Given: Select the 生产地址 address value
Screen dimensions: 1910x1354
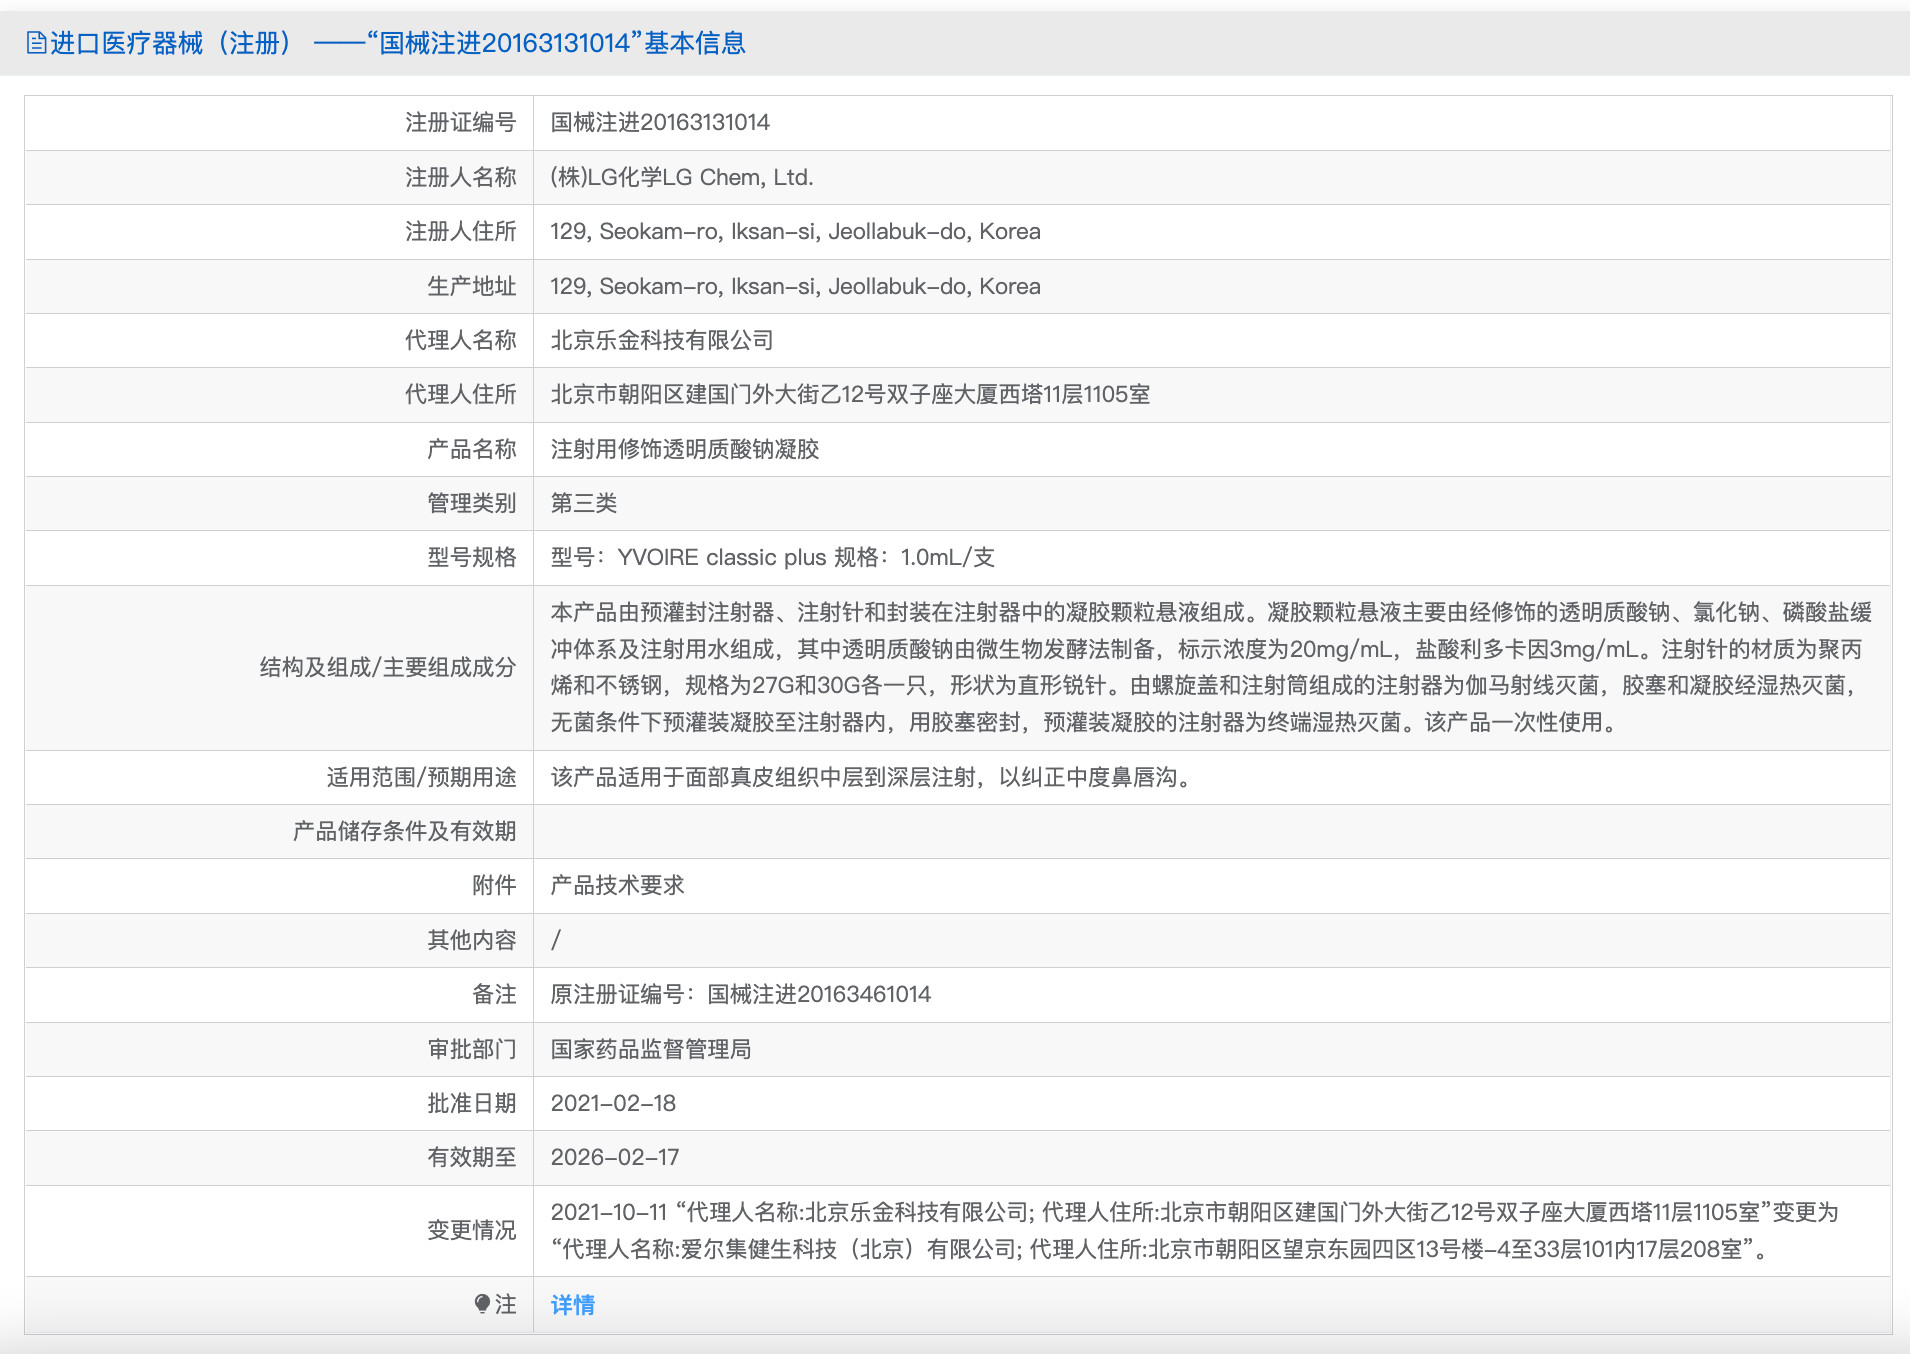Looking at the screenshot, I should (796, 286).
